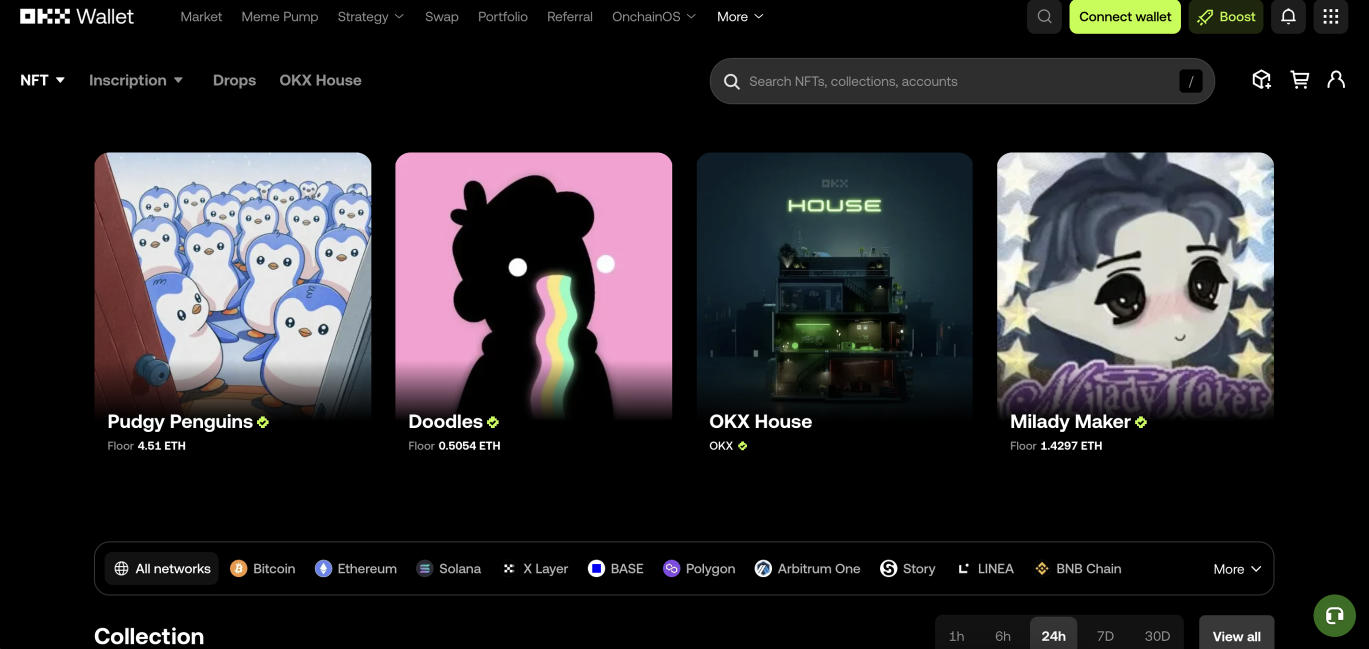Click the magnifier icon in NFT search

tap(732, 81)
